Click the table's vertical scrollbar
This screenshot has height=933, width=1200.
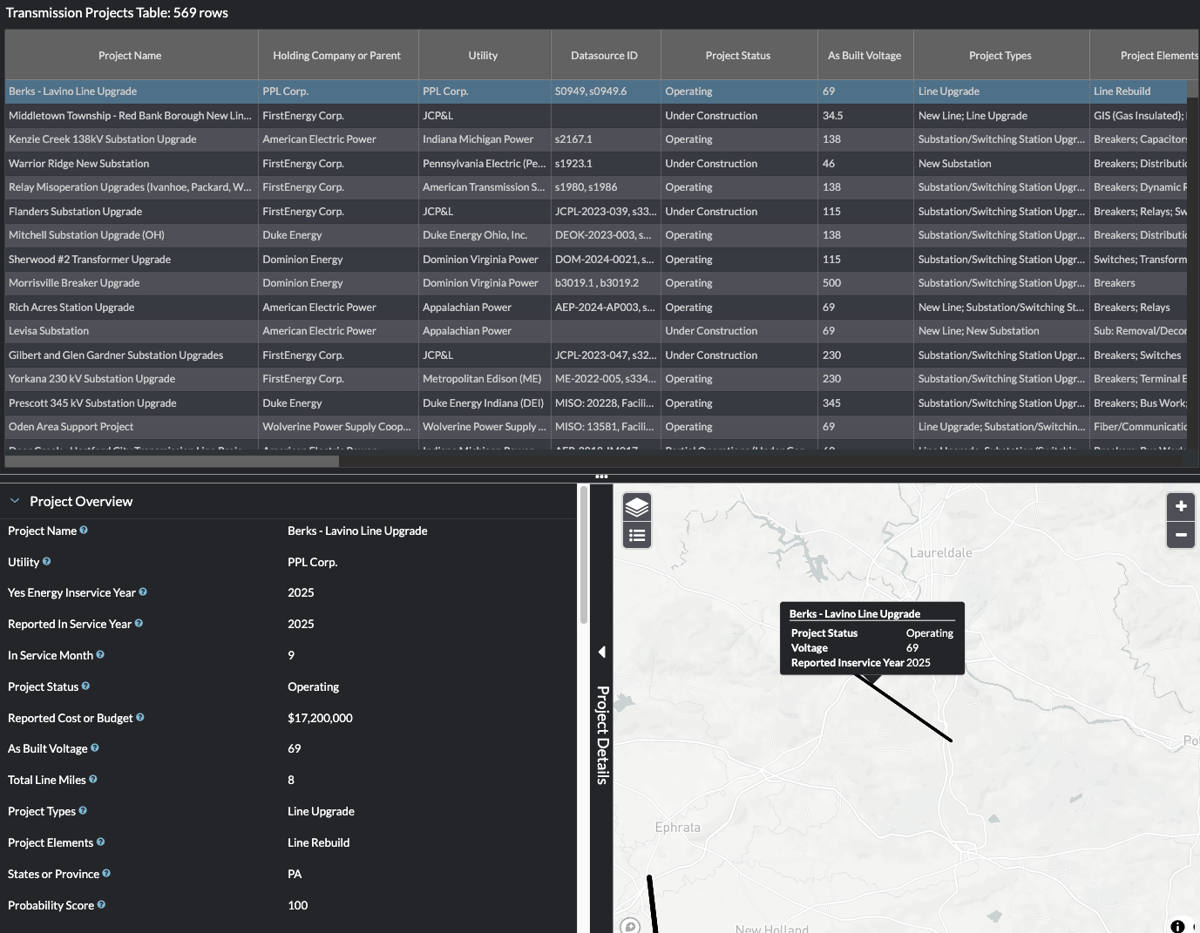tap(1192, 89)
